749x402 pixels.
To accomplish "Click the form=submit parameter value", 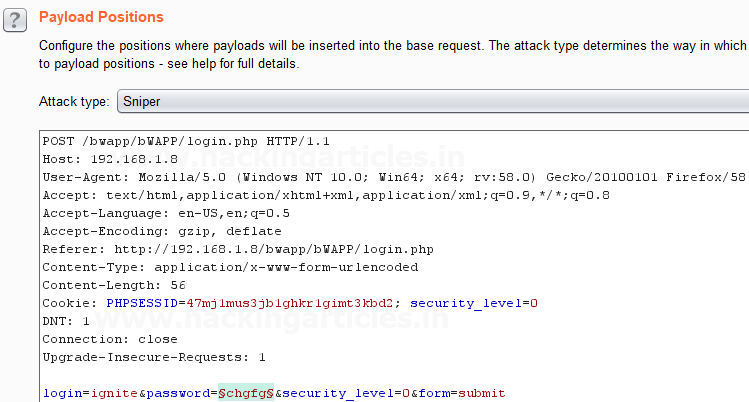I will tap(482, 393).
